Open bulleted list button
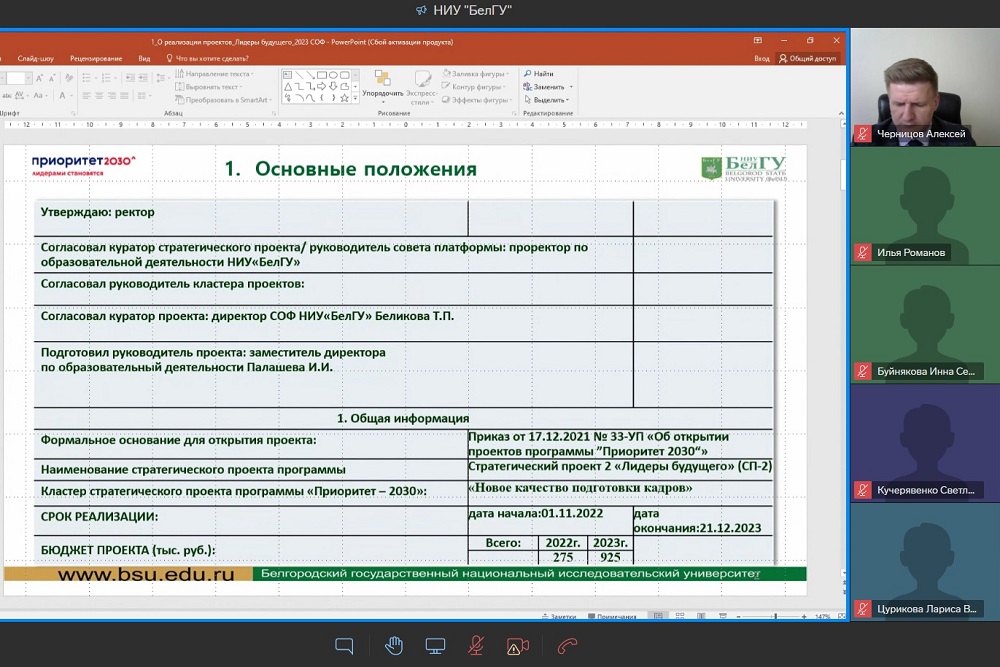The height and width of the screenshot is (667, 1000). click(89, 78)
